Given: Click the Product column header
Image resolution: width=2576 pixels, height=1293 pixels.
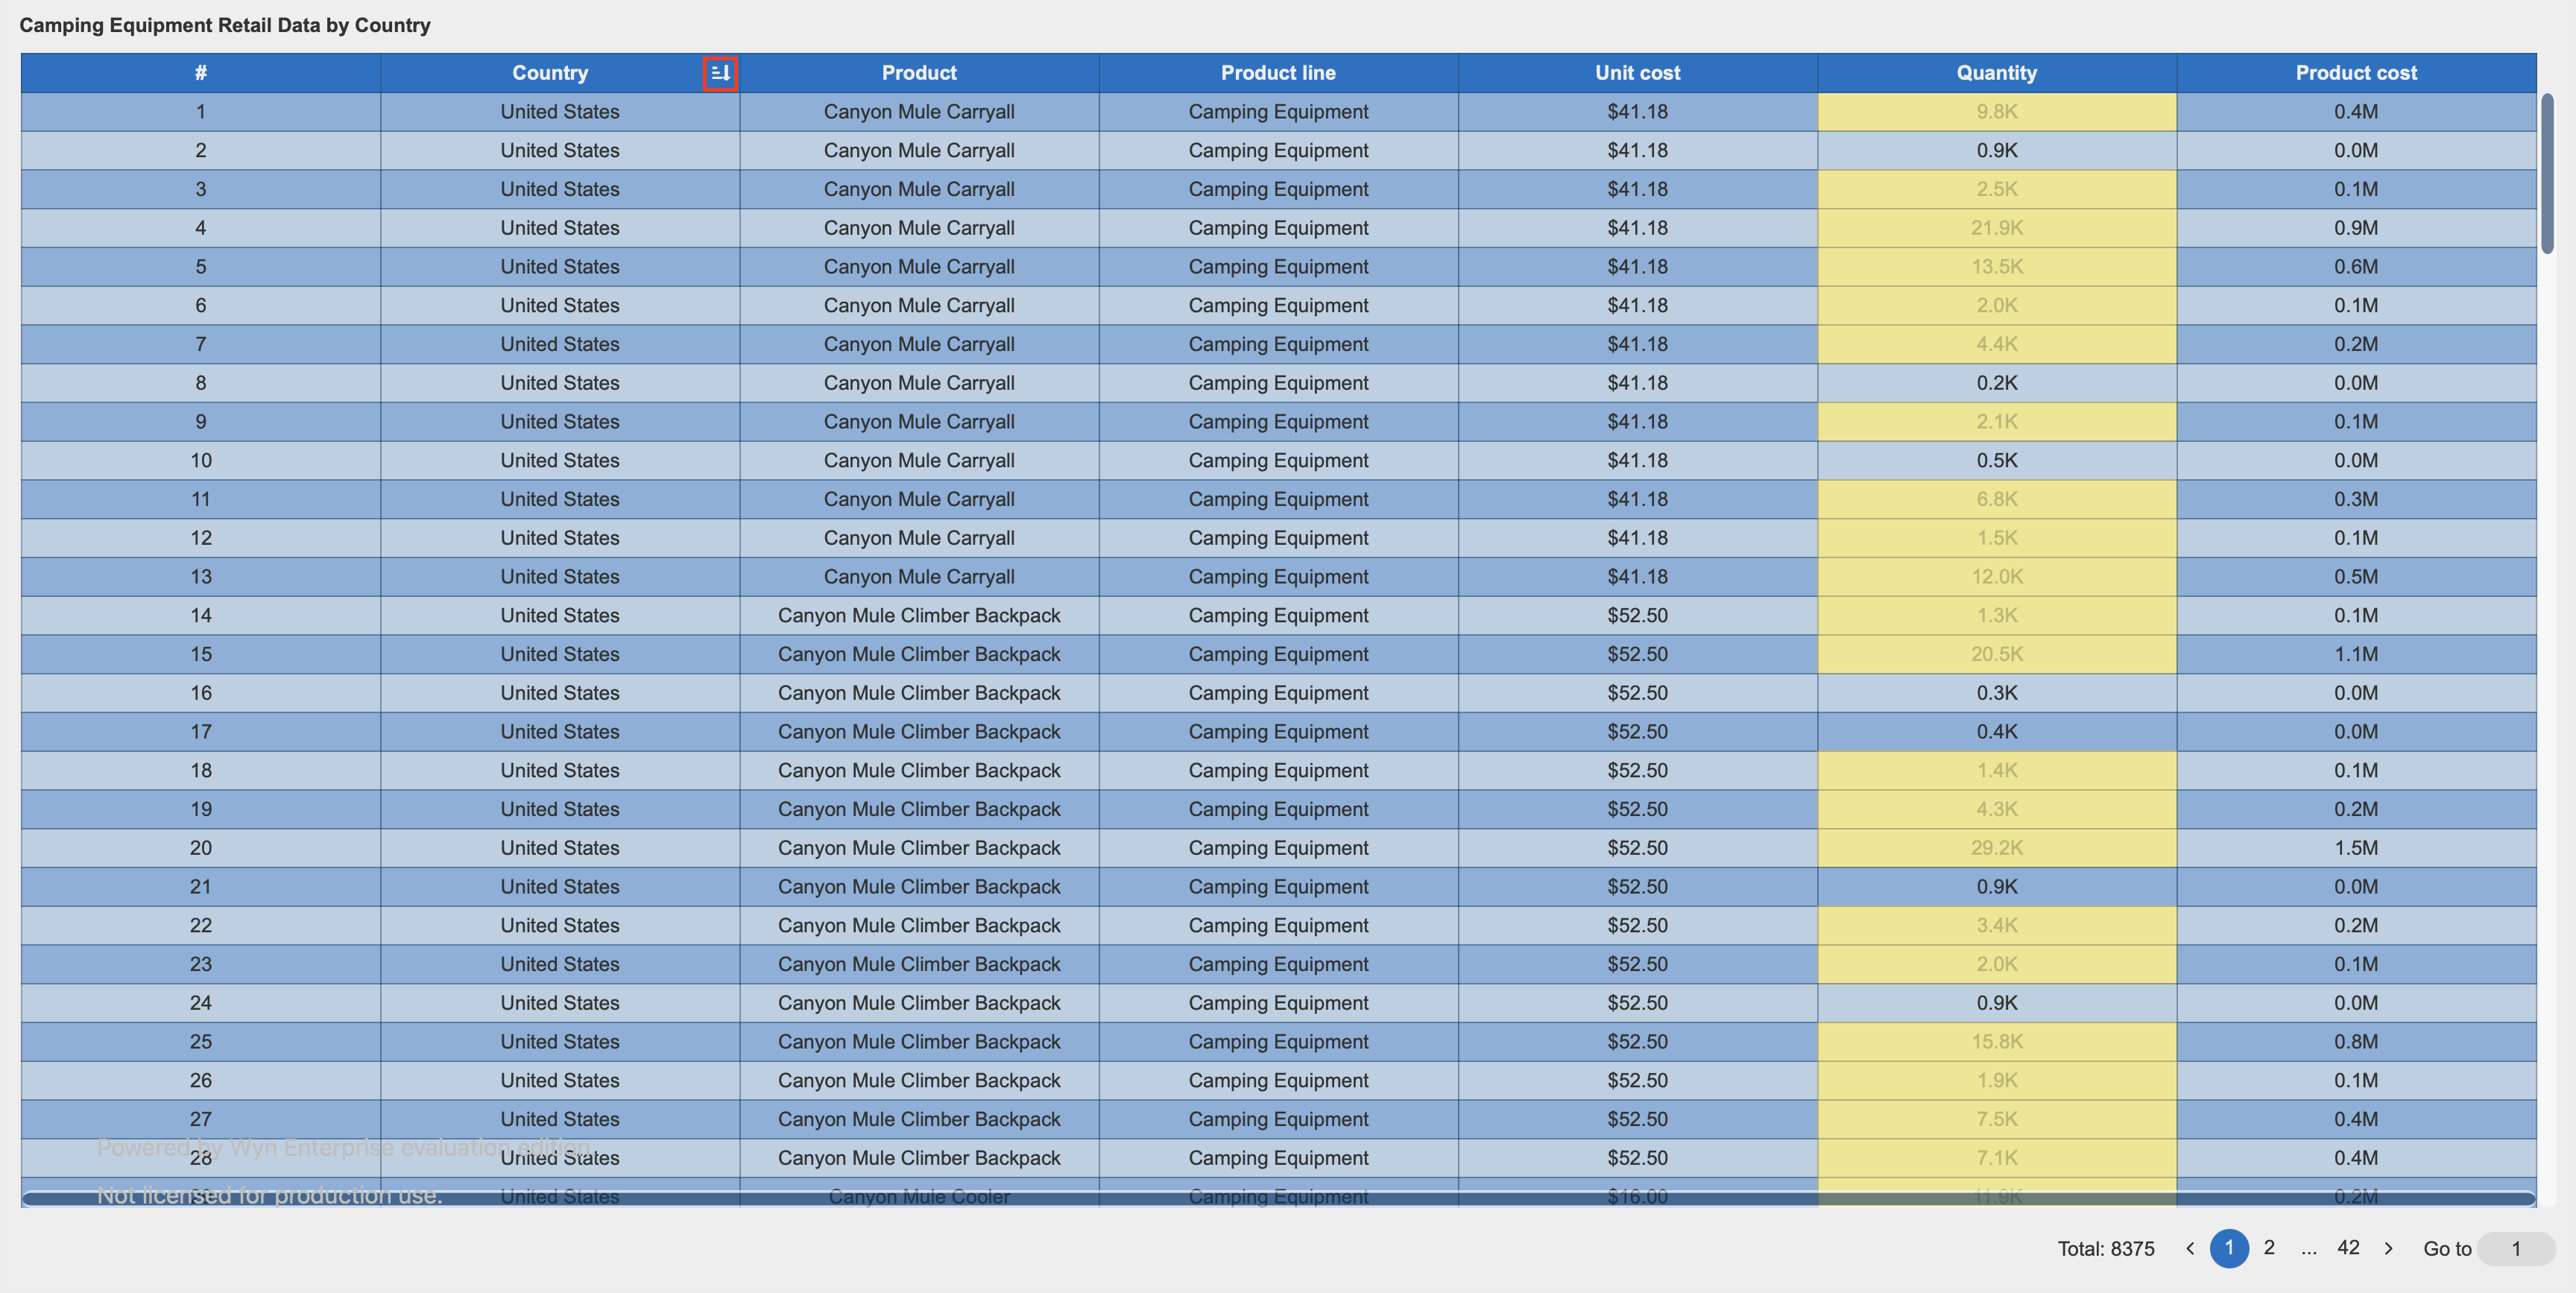Looking at the screenshot, I should [x=919, y=73].
